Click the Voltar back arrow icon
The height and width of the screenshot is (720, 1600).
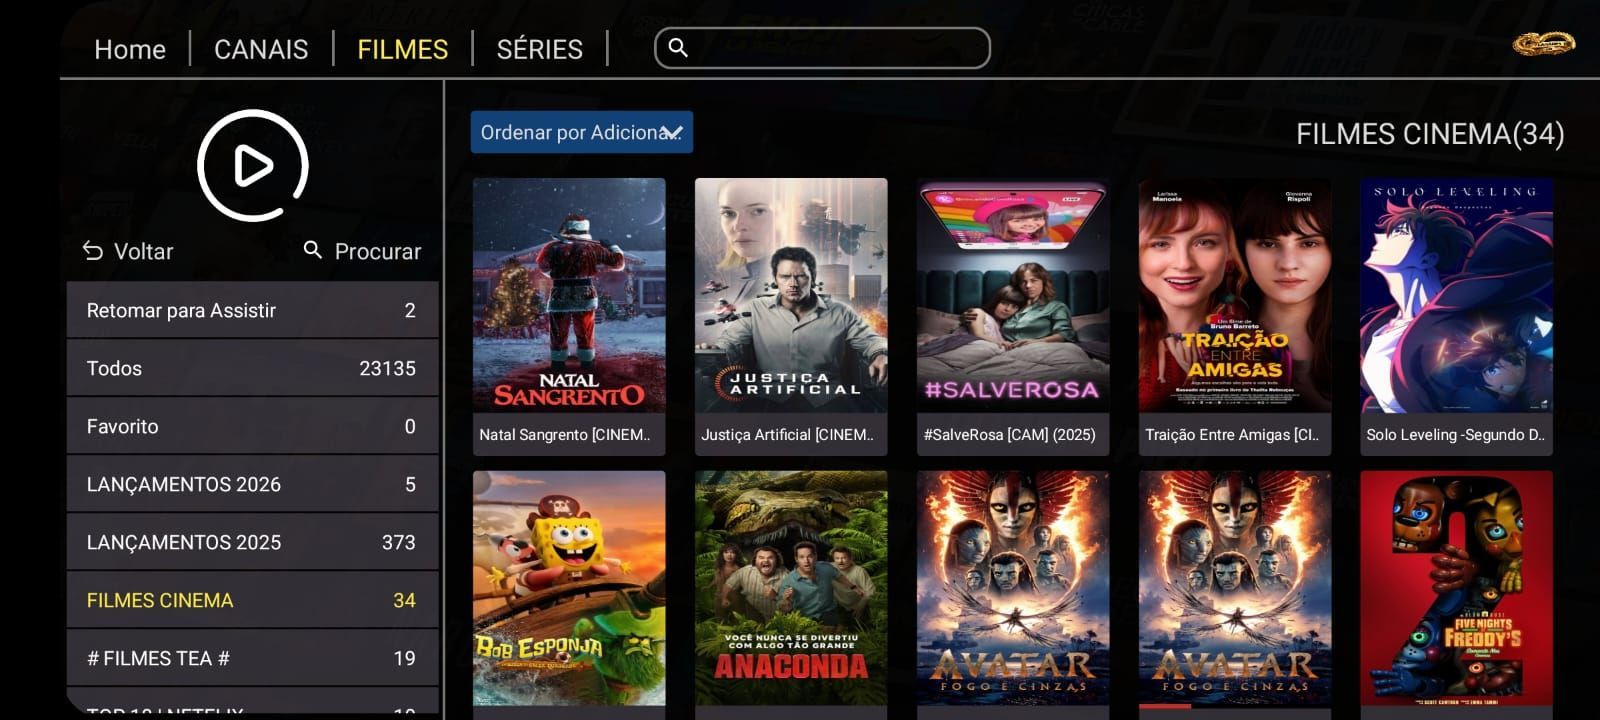(x=93, y=251)
